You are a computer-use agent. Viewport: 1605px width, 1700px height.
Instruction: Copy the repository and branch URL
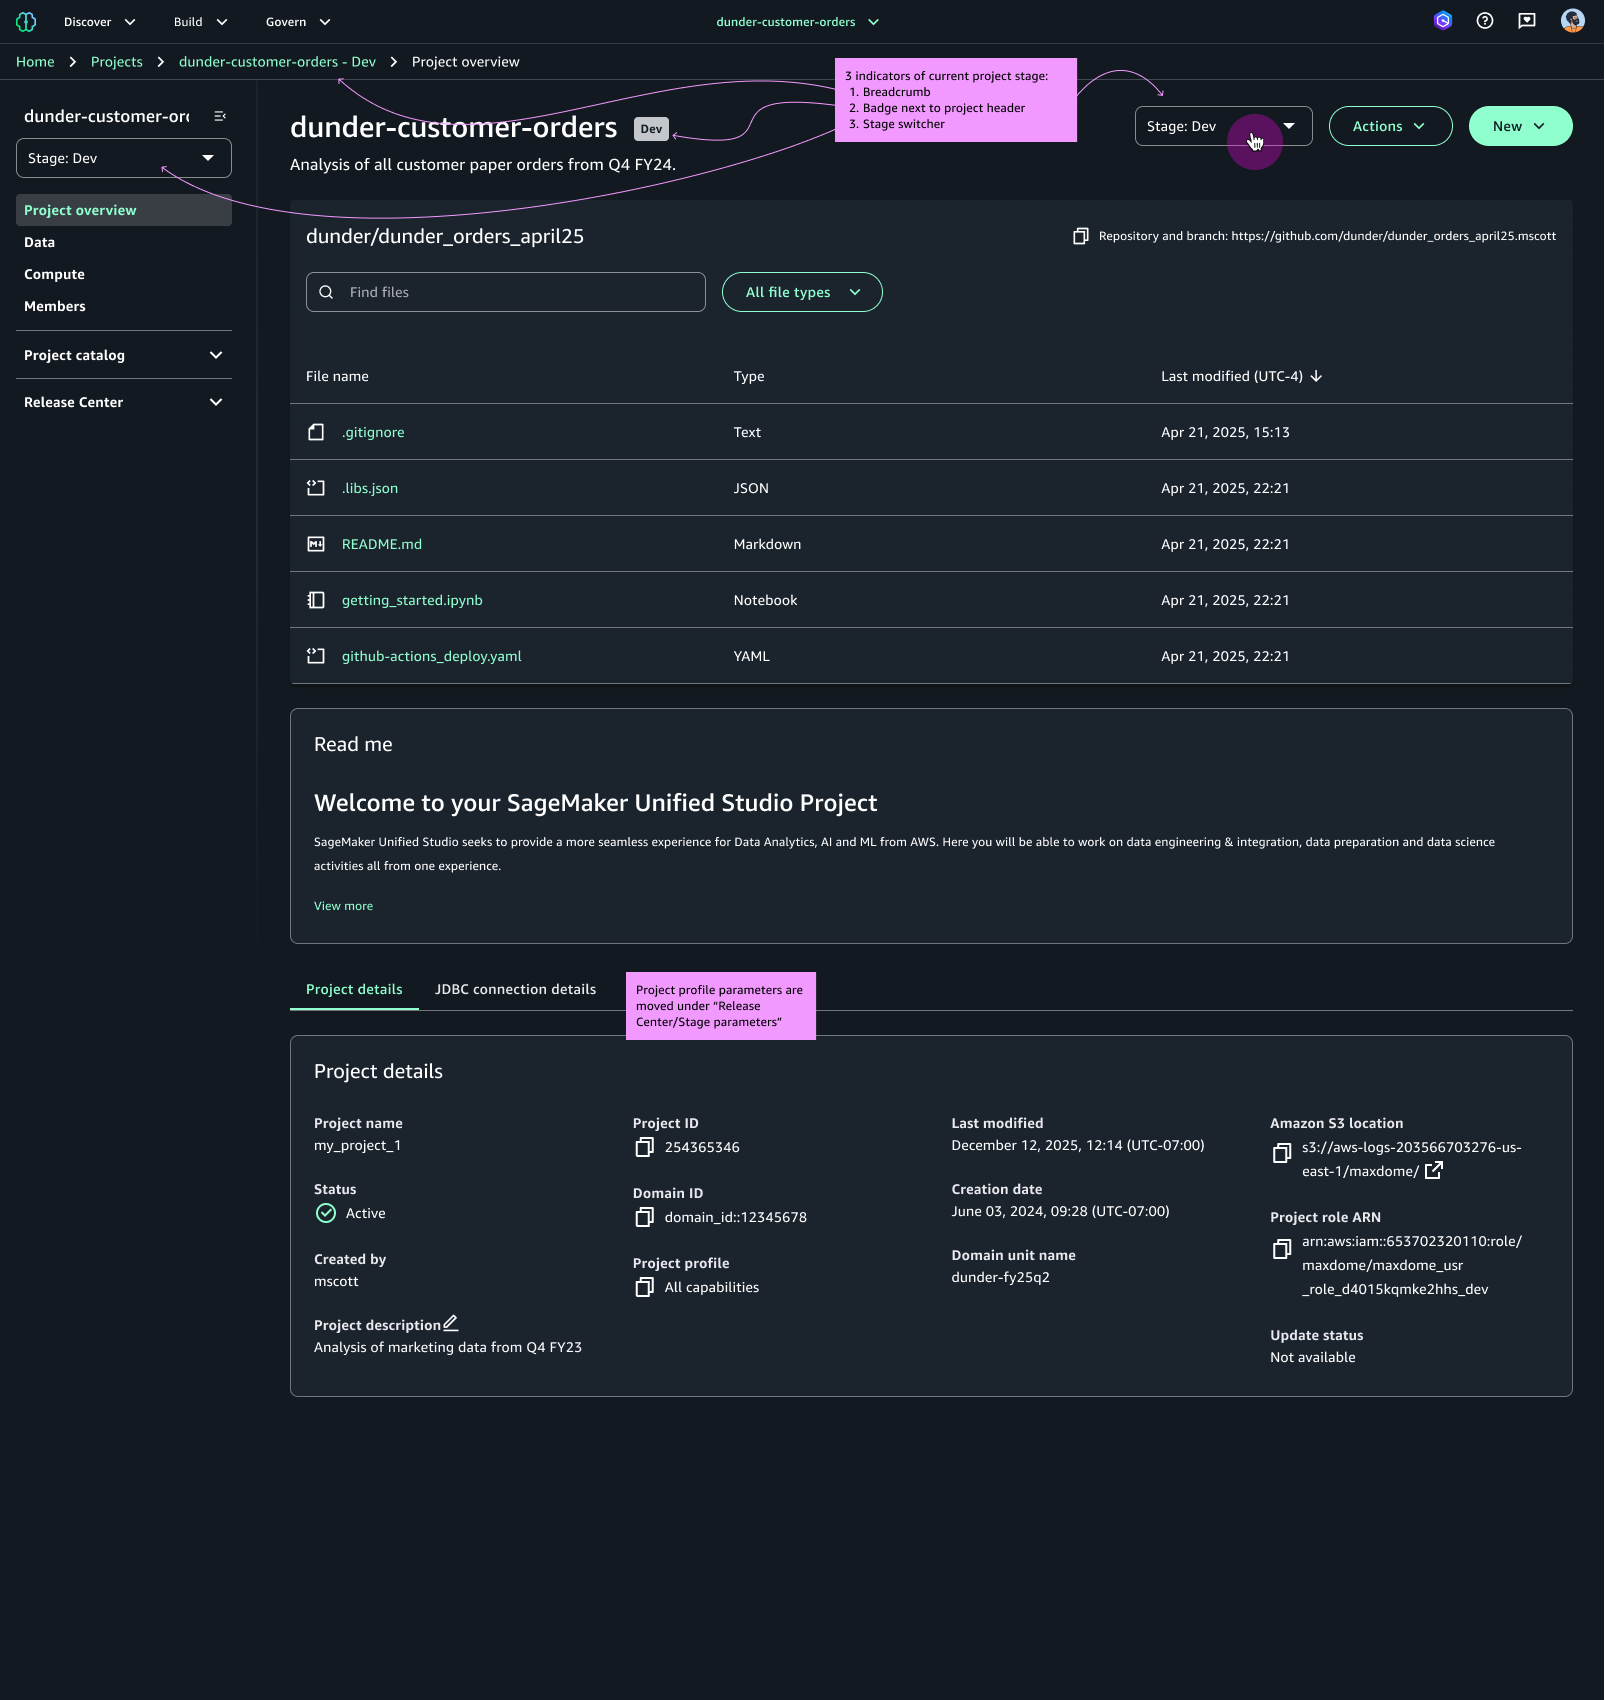tap(1080, 237)
